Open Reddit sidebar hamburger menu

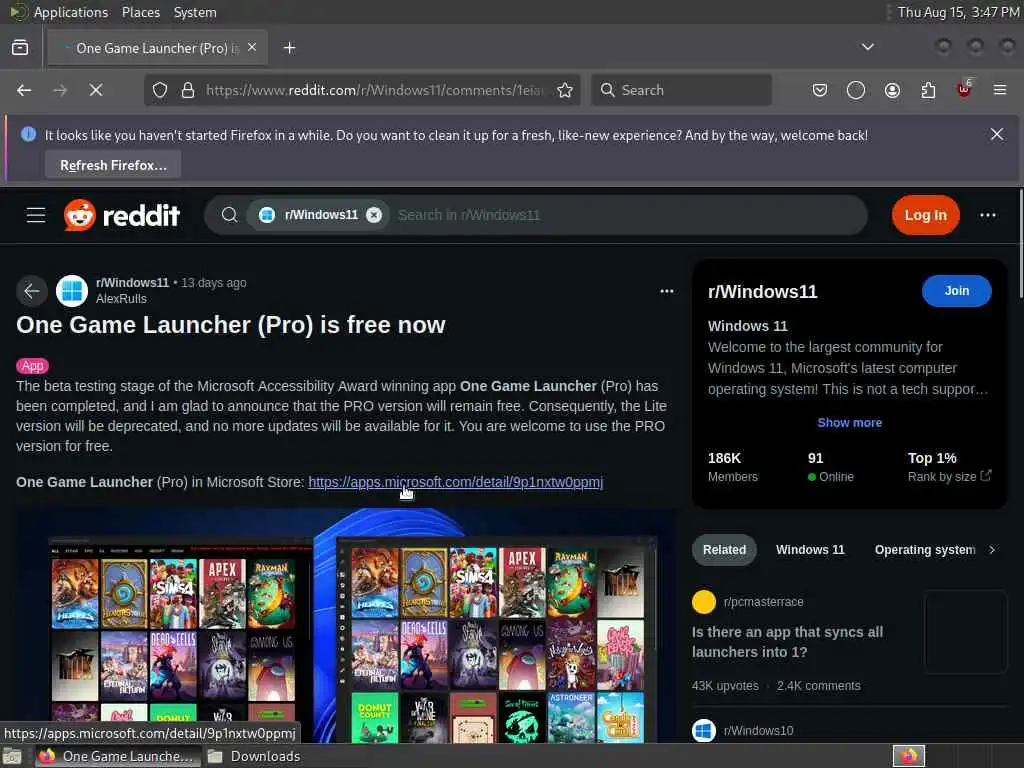36,215
